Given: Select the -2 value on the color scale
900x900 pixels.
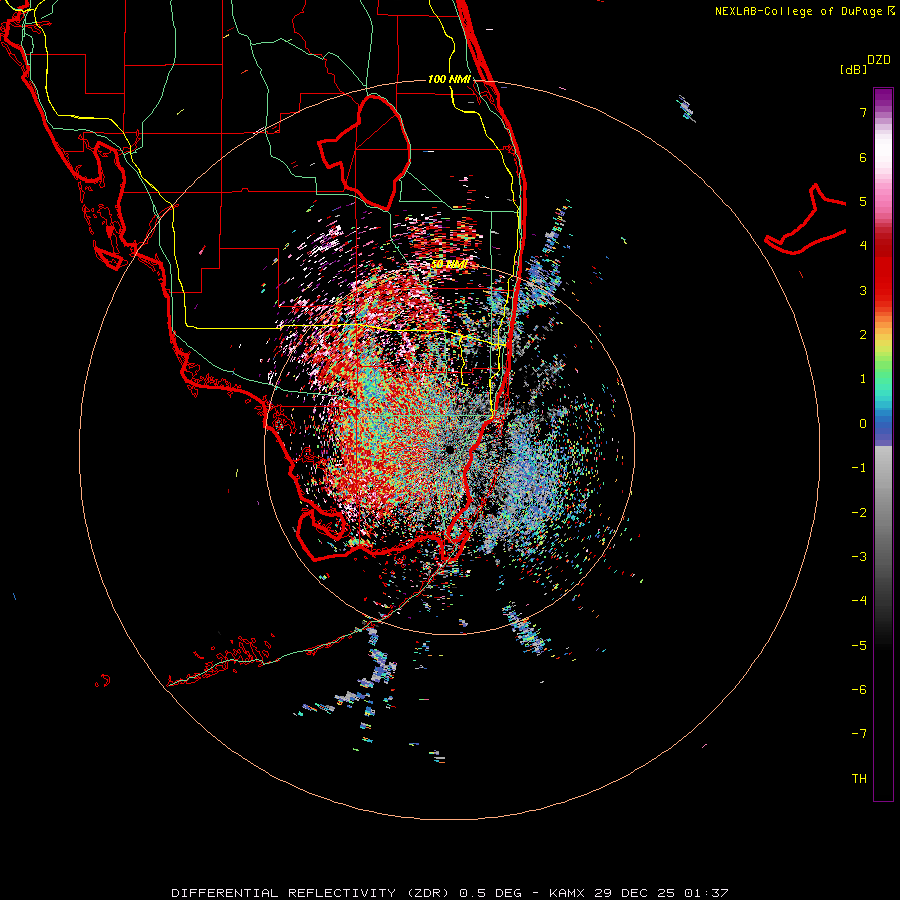Looking at the screenshot, I should pyautogui.click(x=859, y=513).
